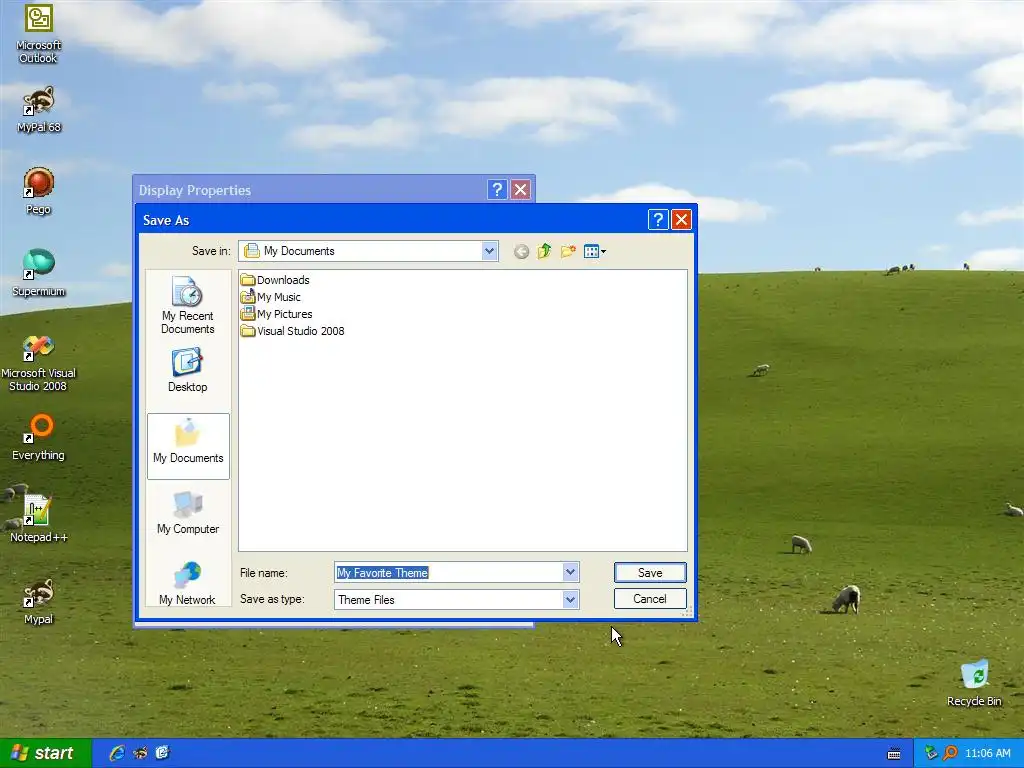Viewport: 1024px width, 768px height.
Task: Click the Cancel button
Action: point(650,599)
